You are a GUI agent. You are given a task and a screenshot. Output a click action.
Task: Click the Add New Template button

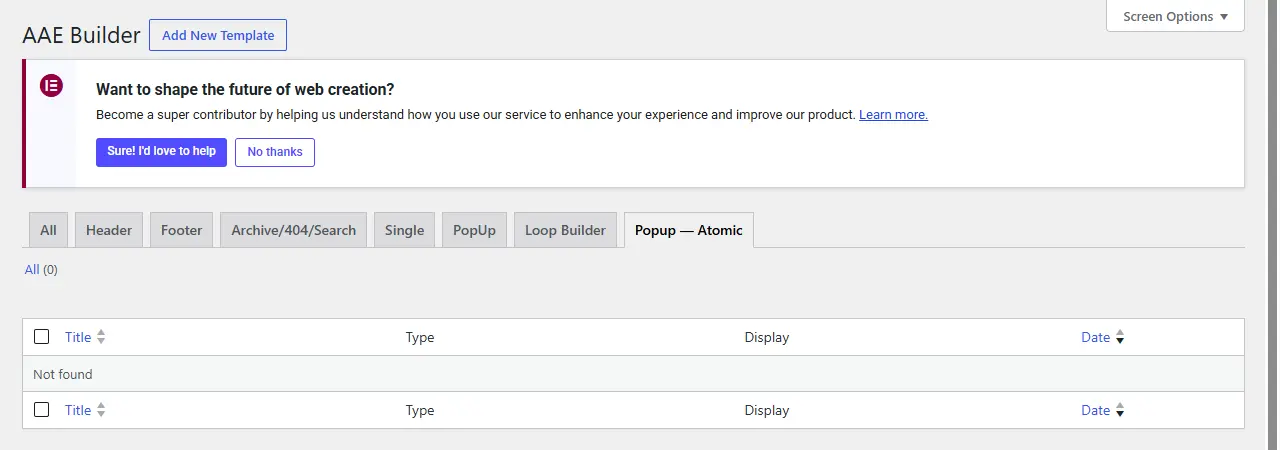coord(218,35)
